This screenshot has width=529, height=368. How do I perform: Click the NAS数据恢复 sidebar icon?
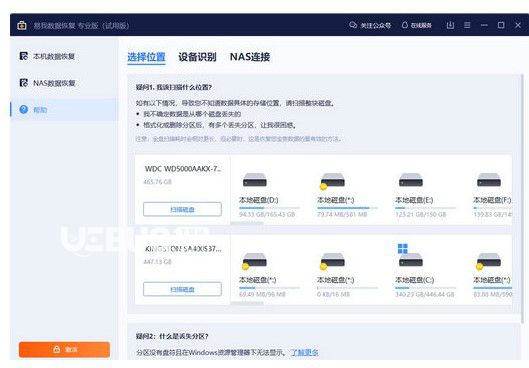tap(24, 83)
